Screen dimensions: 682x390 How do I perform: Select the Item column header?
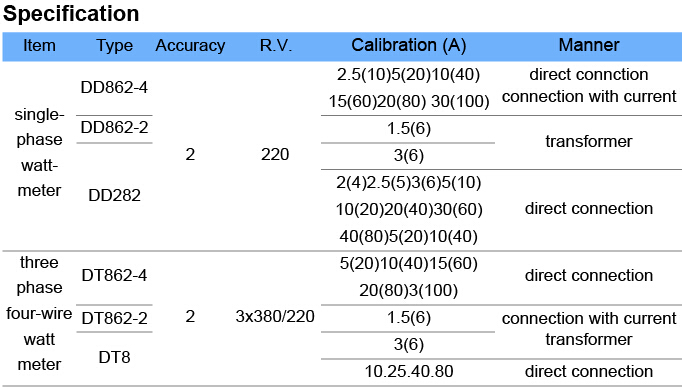[39, 46]
